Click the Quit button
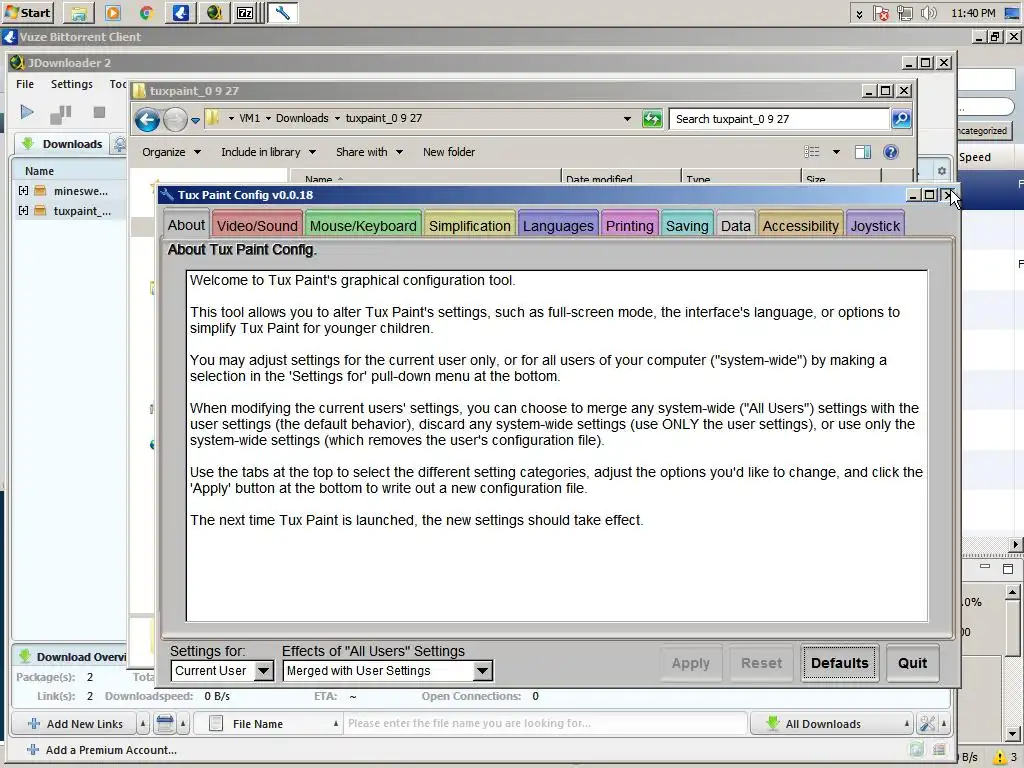This screenshot has height=768, width=1024. (x=912, y=663)
